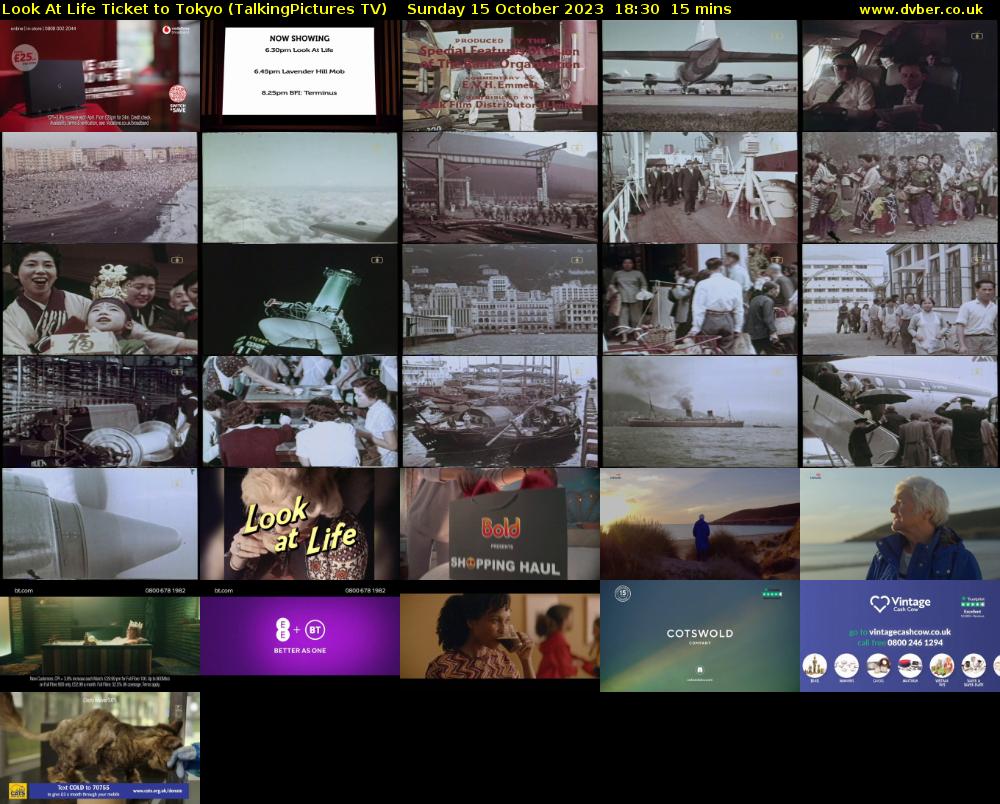Select the programme title 'Look At Life Ticket to Tokyo'

[114, 9]
